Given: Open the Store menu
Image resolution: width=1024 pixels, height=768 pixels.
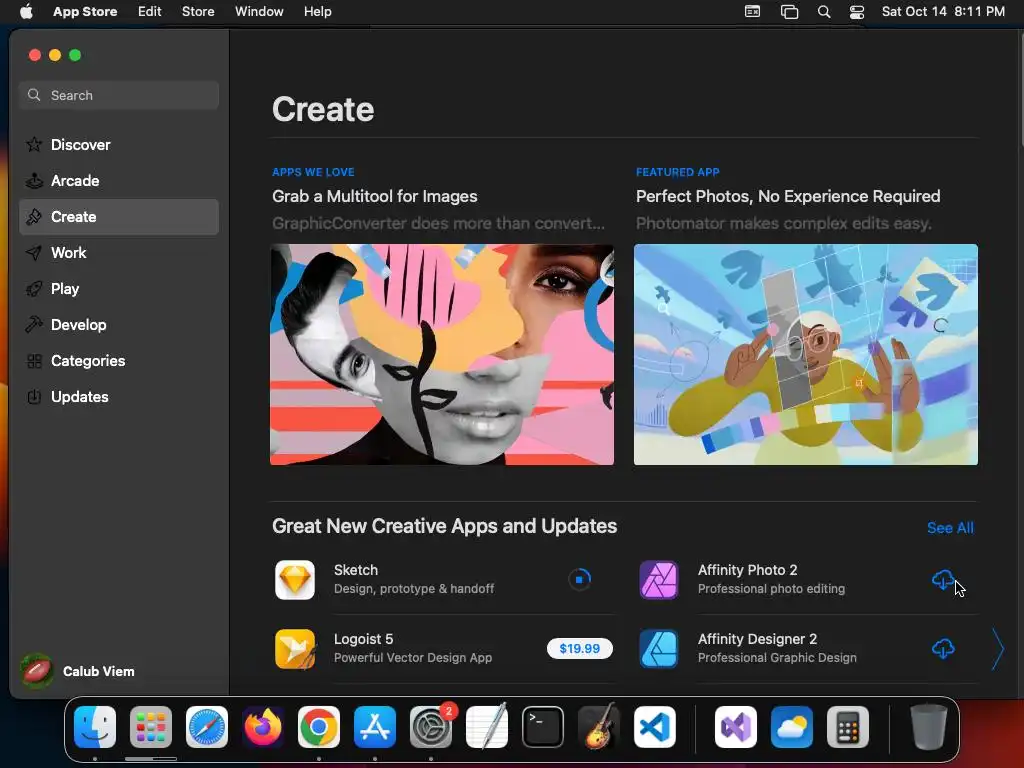Looking at the screenshot, I should click(198, 12).
